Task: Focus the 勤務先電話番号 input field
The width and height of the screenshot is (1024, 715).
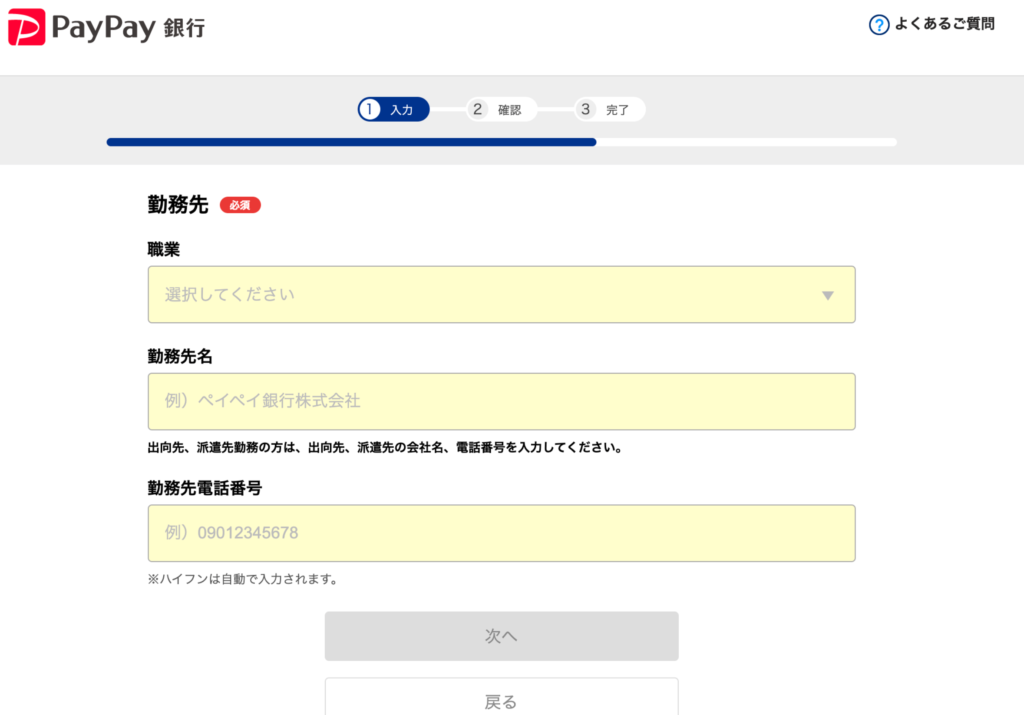Action: 501,533
